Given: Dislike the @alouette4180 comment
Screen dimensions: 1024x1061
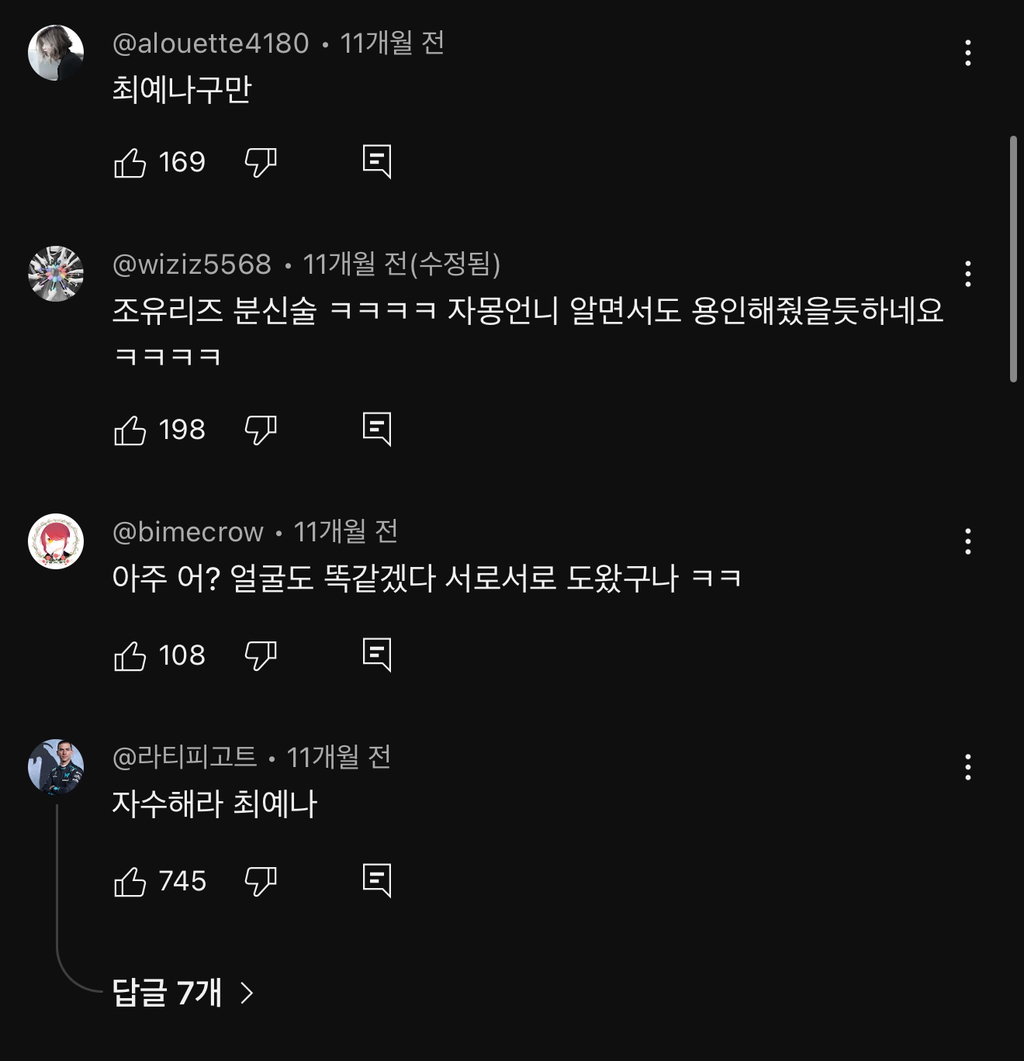Looking at the screenshot, I should coord(260,162).
